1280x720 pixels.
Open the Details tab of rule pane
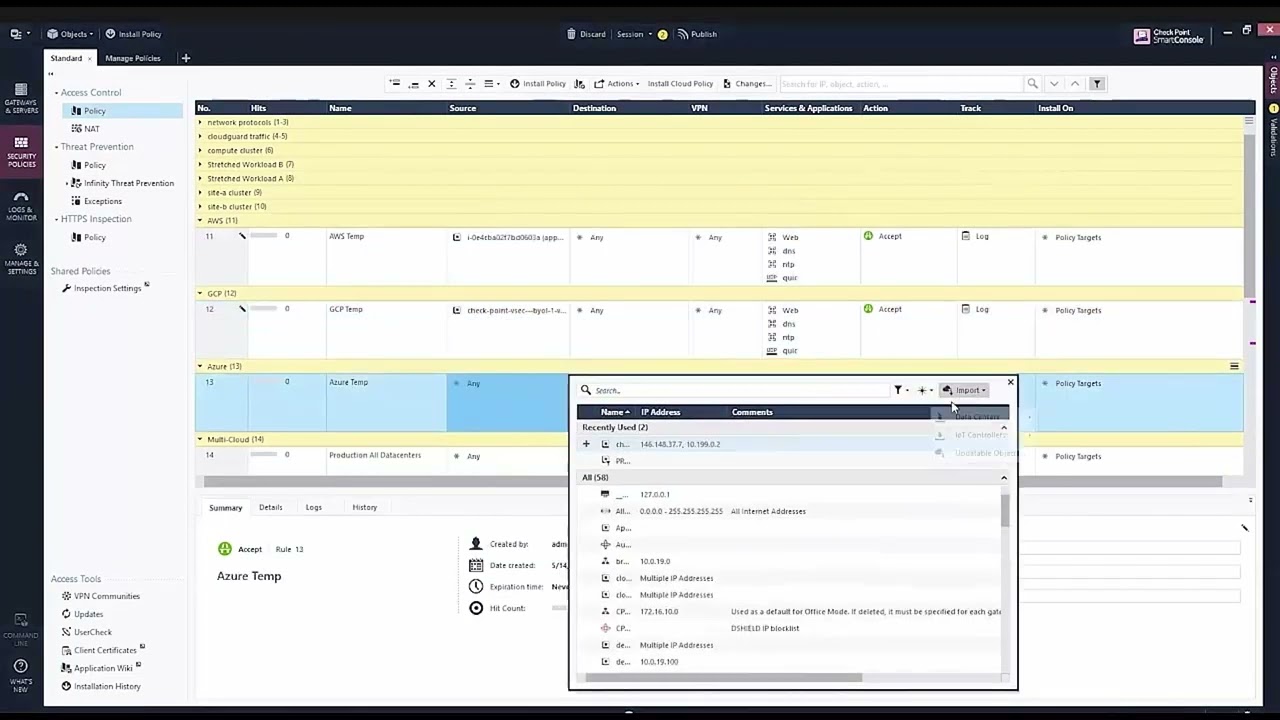click(x=271, y=508)
